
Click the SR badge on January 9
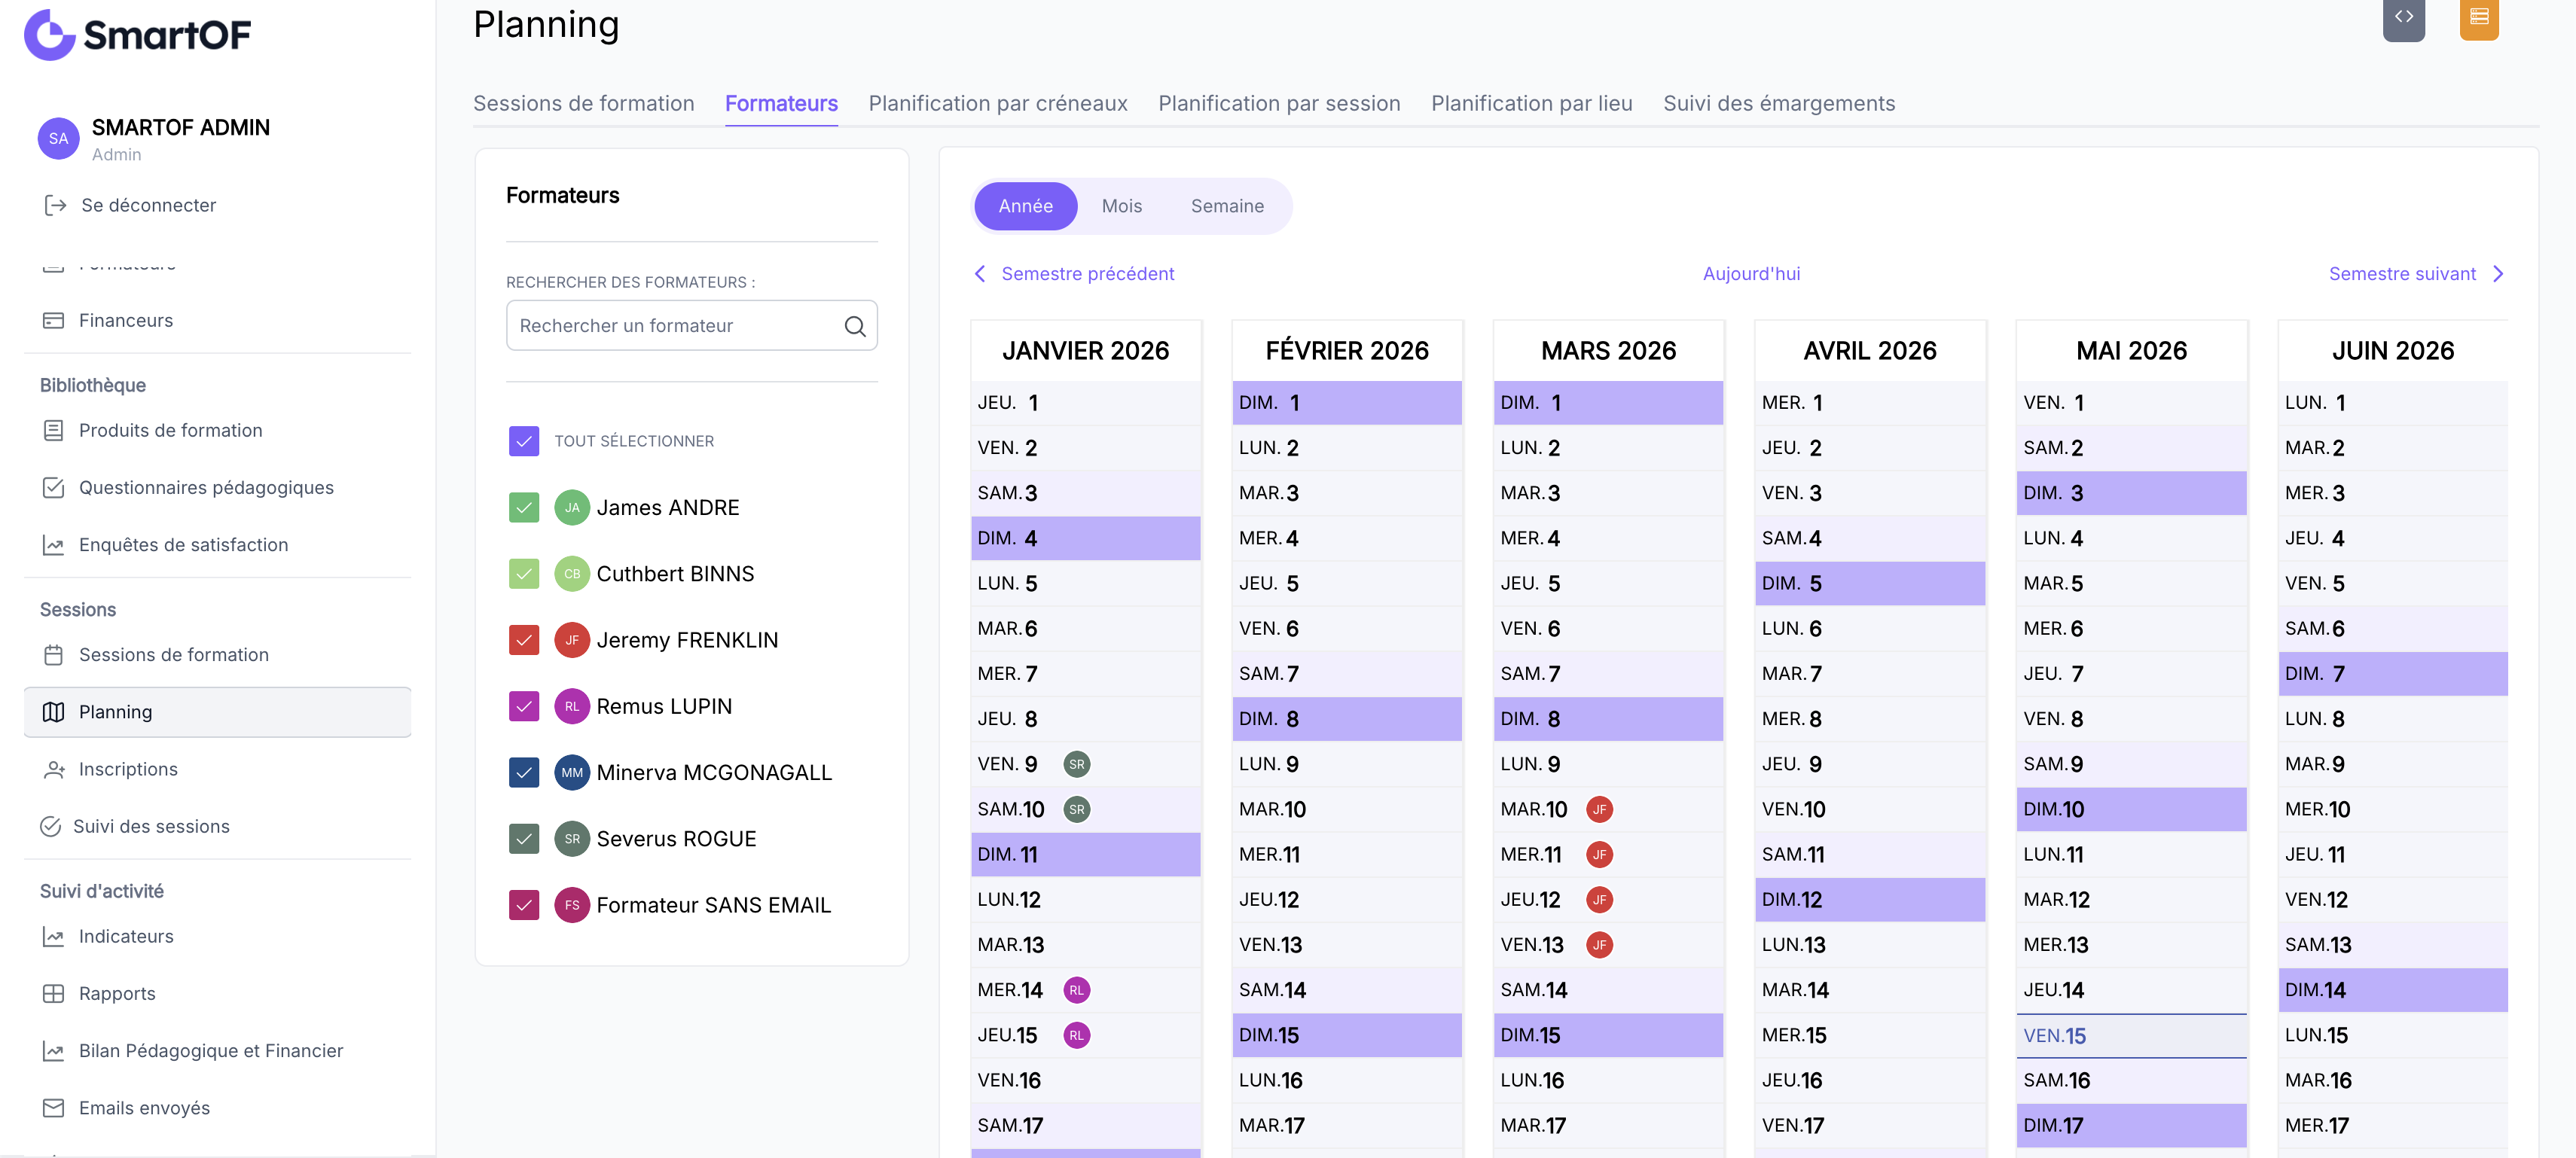coord(1077,764)
